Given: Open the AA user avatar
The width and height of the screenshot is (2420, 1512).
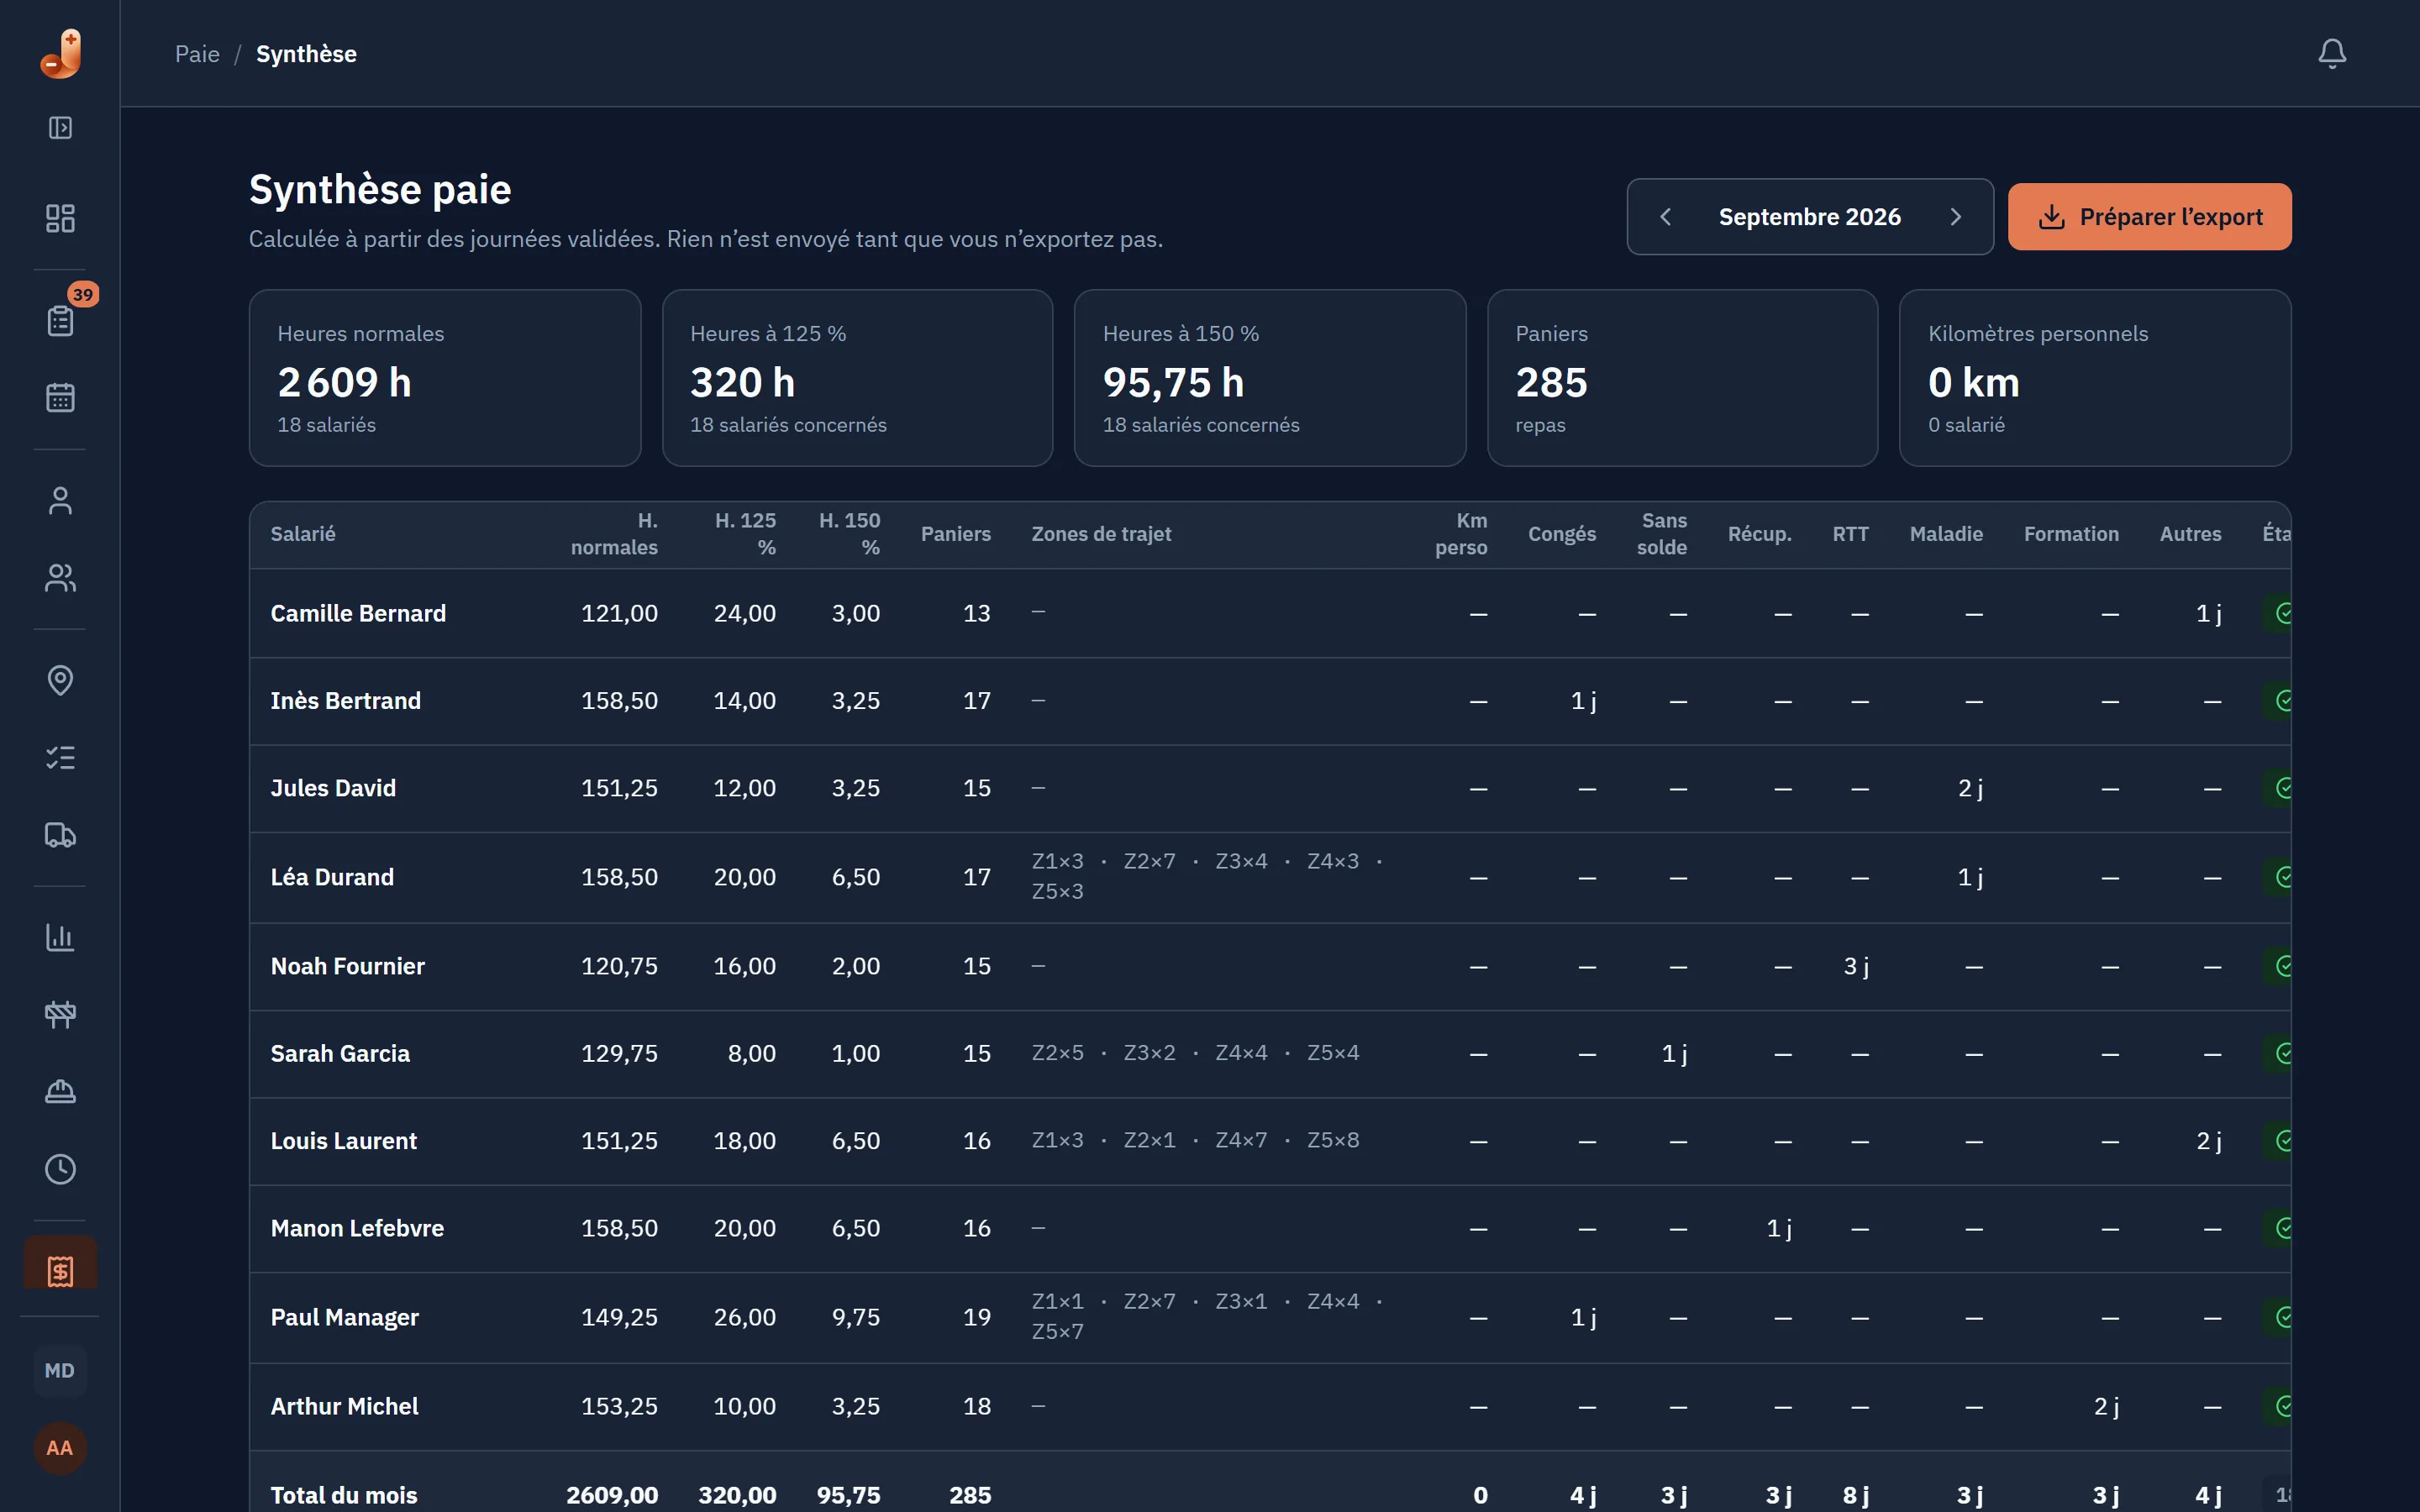Looking at the screenshot, I should 60,1448.
